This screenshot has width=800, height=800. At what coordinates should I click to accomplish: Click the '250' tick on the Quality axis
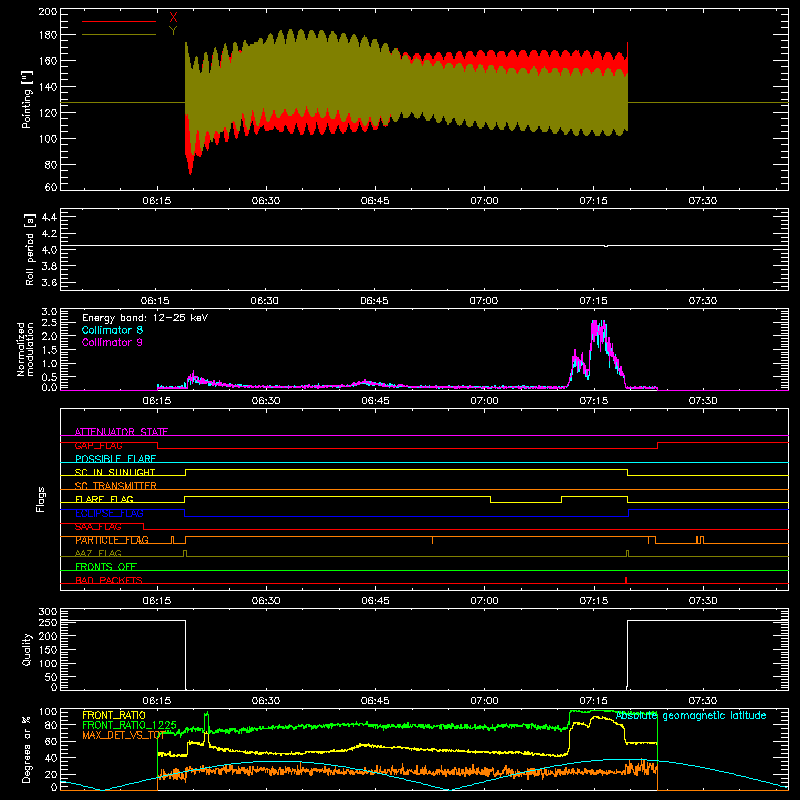click(47, 622)
